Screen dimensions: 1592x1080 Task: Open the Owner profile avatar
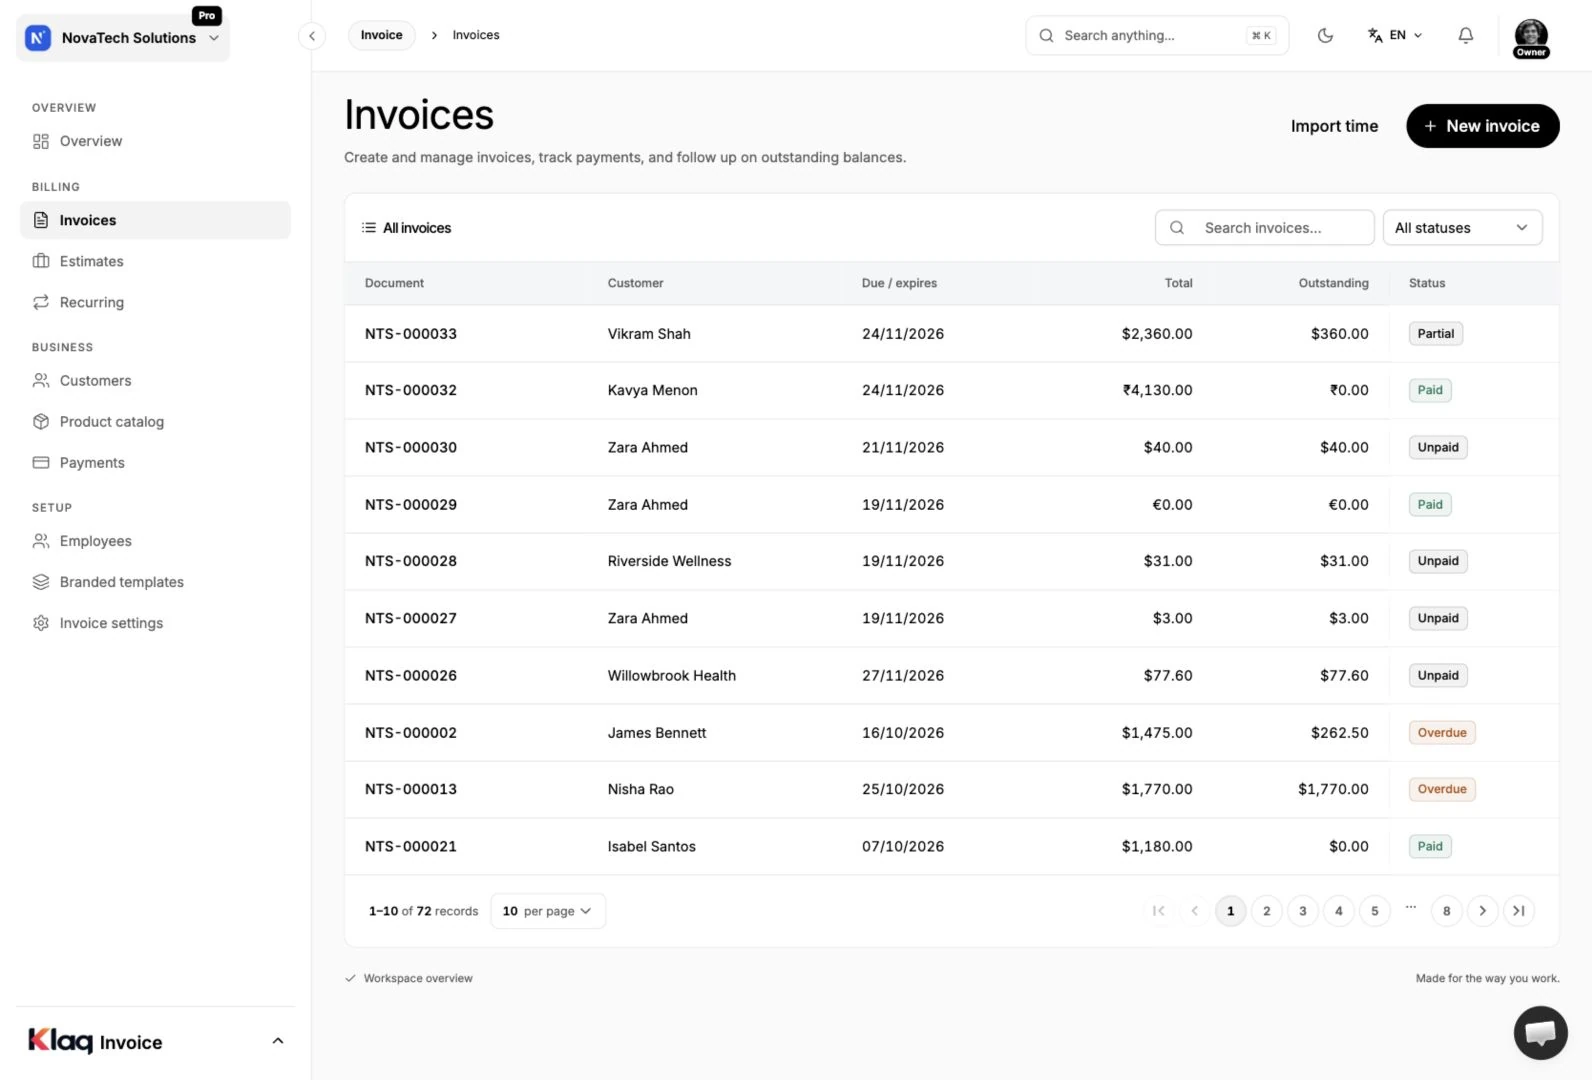tap(1531, 38)
